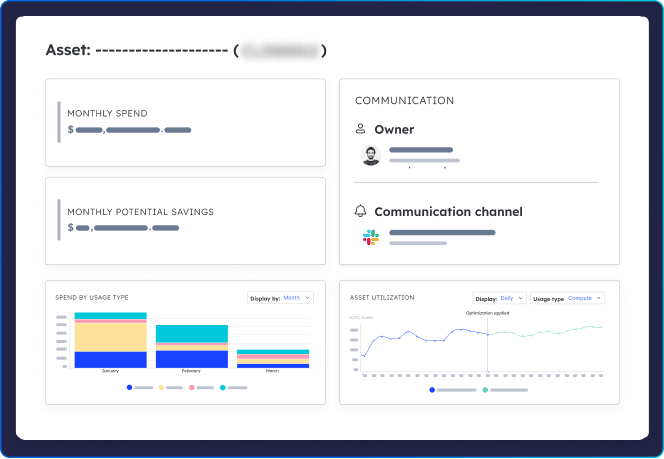This screenshot has height=459, width=664.
Task: Click the teal legend dot in utilization chart
Action: [x=485, y=390]
